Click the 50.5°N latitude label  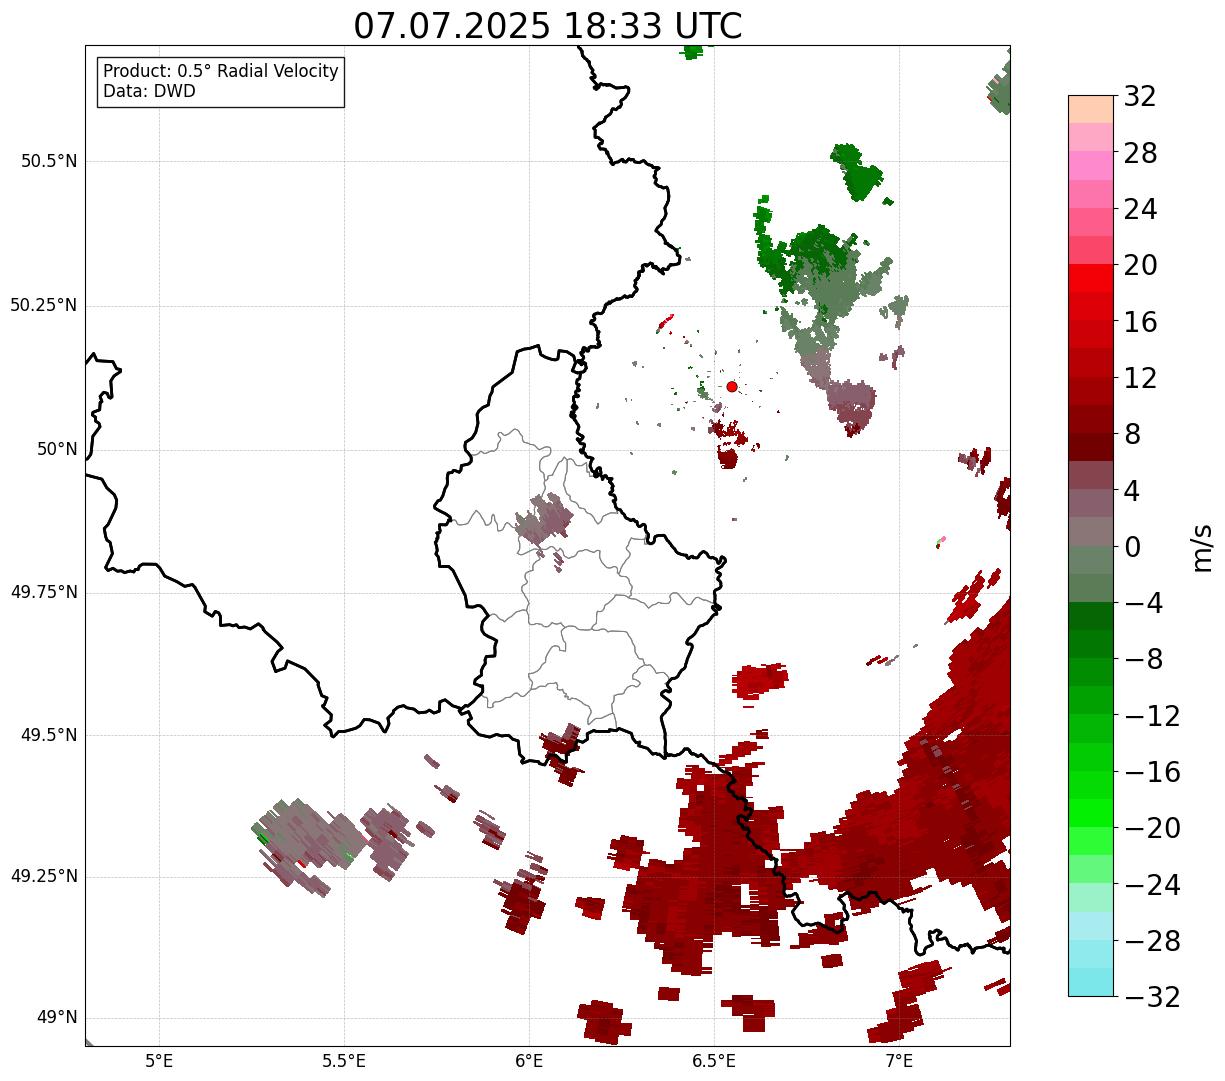(x=49, y=161)
